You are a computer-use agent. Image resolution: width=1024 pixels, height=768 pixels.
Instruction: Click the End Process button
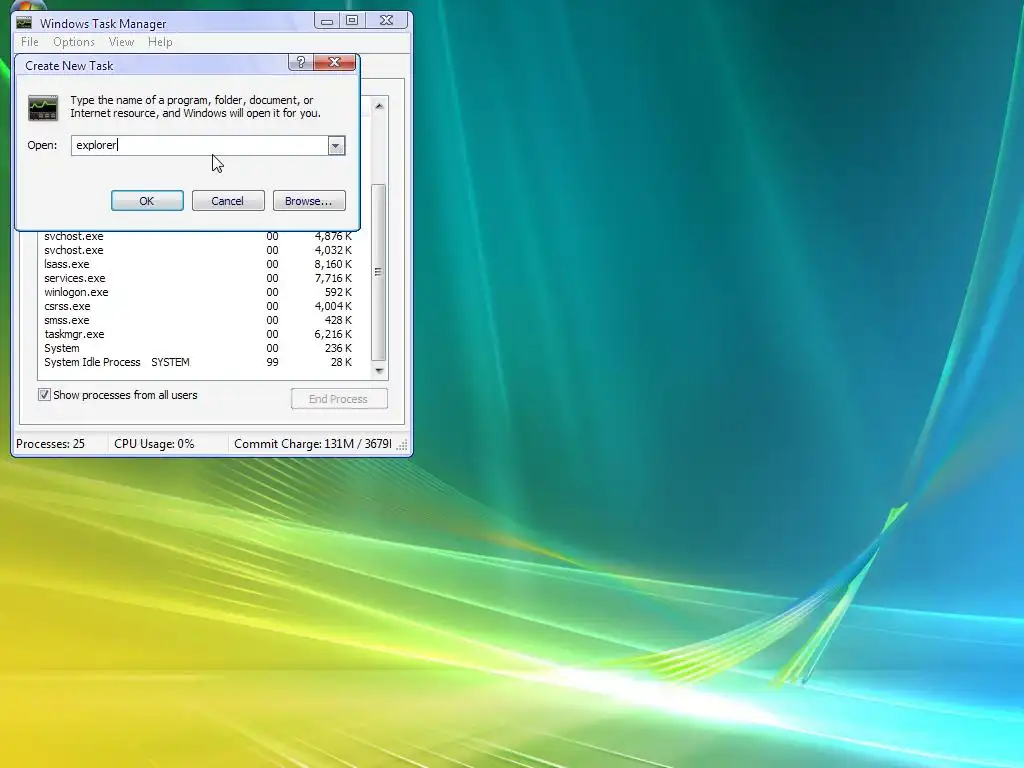tap(339, 398)
